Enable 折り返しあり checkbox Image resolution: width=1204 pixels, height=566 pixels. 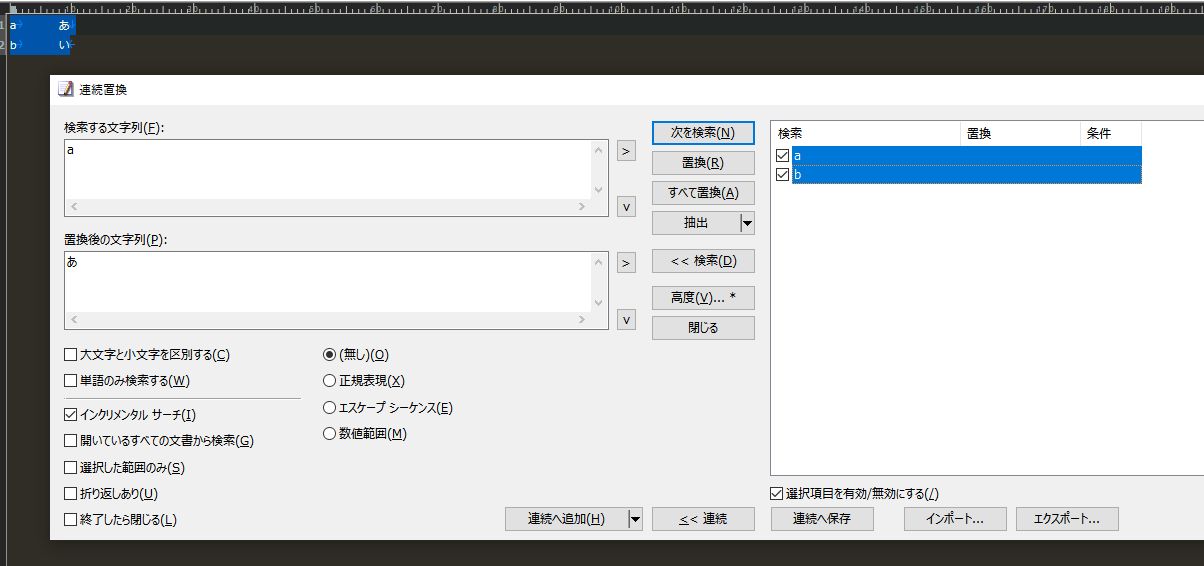(70, 493)
